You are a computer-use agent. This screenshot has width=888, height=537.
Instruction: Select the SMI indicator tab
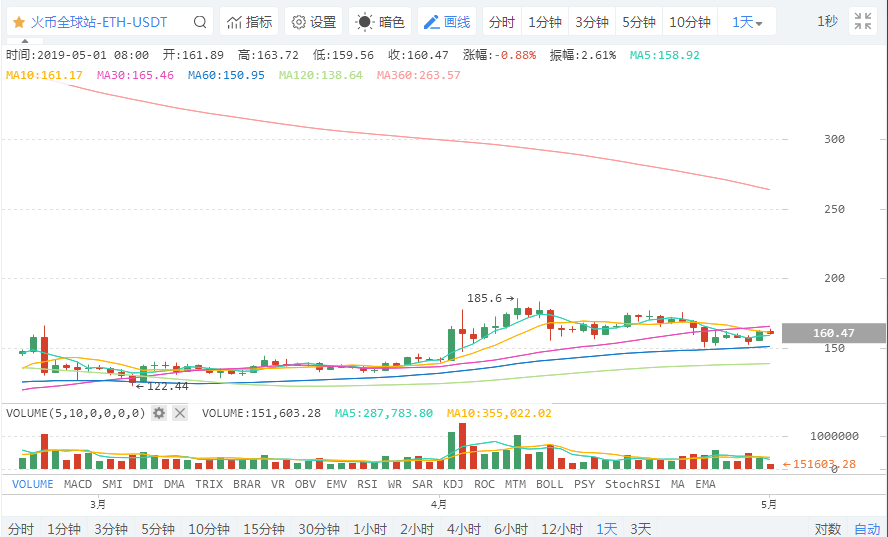click(112, 484)
